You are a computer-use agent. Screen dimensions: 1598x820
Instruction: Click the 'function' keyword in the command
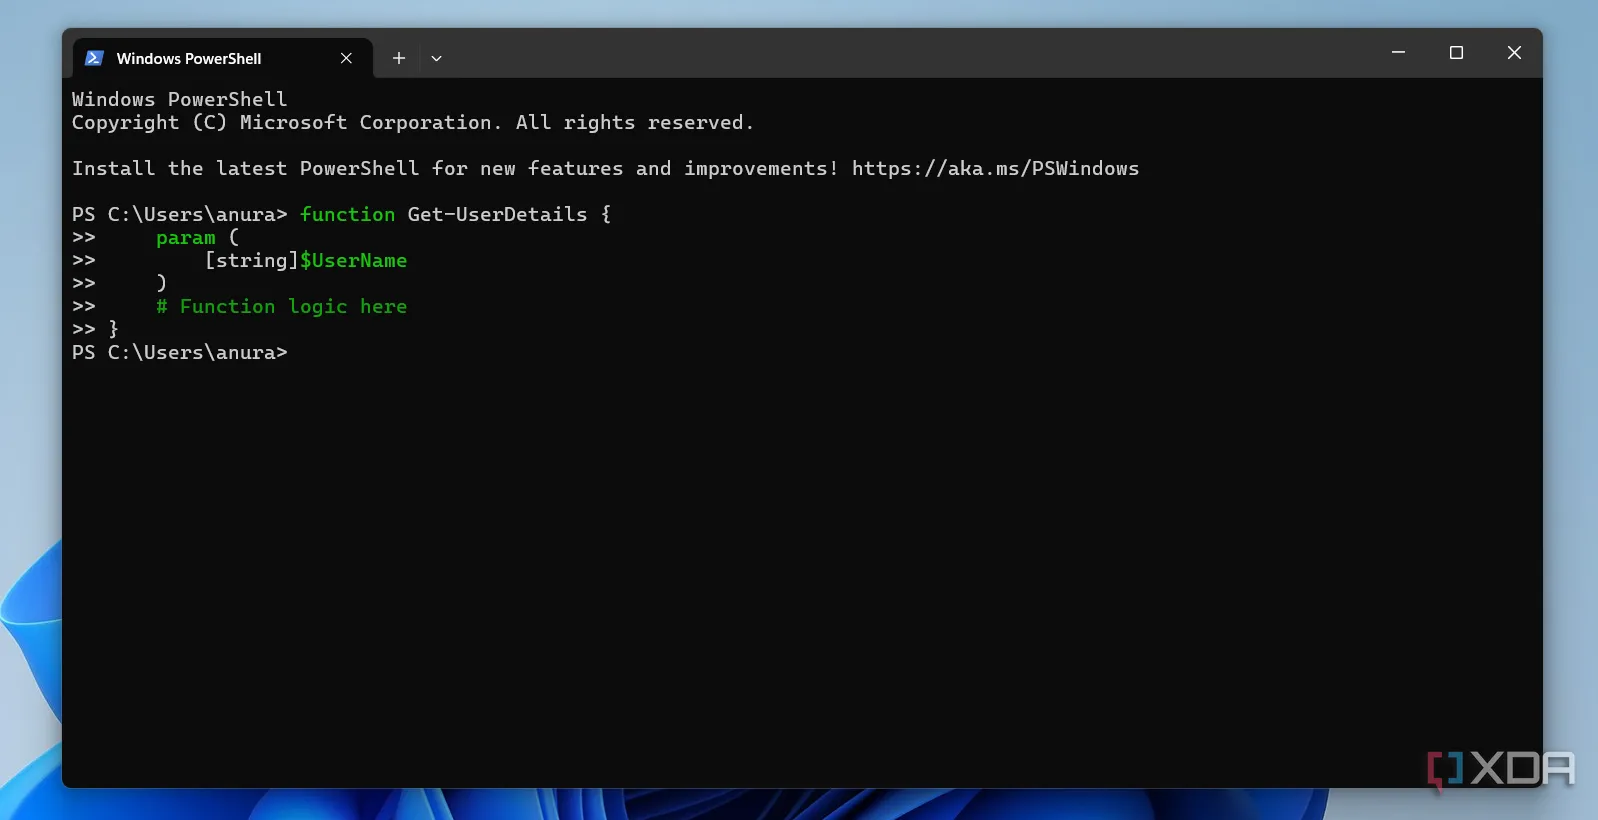348,214
